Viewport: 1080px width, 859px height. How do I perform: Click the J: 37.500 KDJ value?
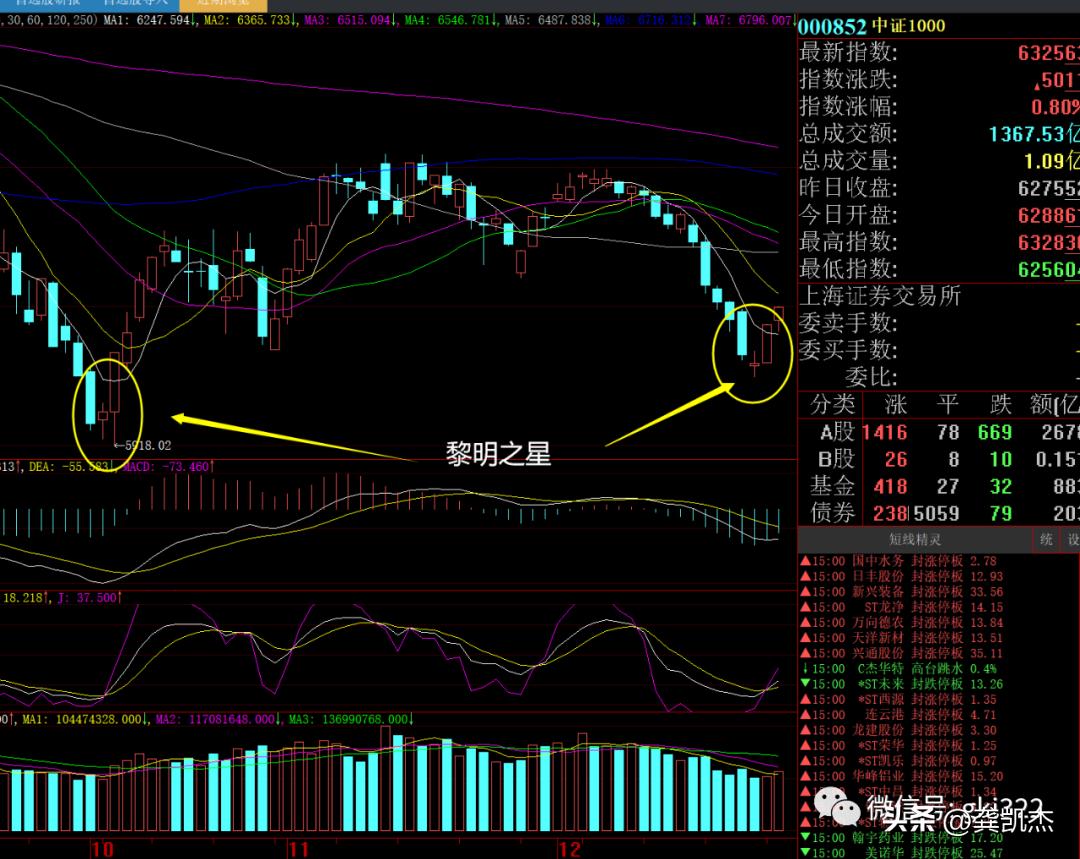point(89,597)
